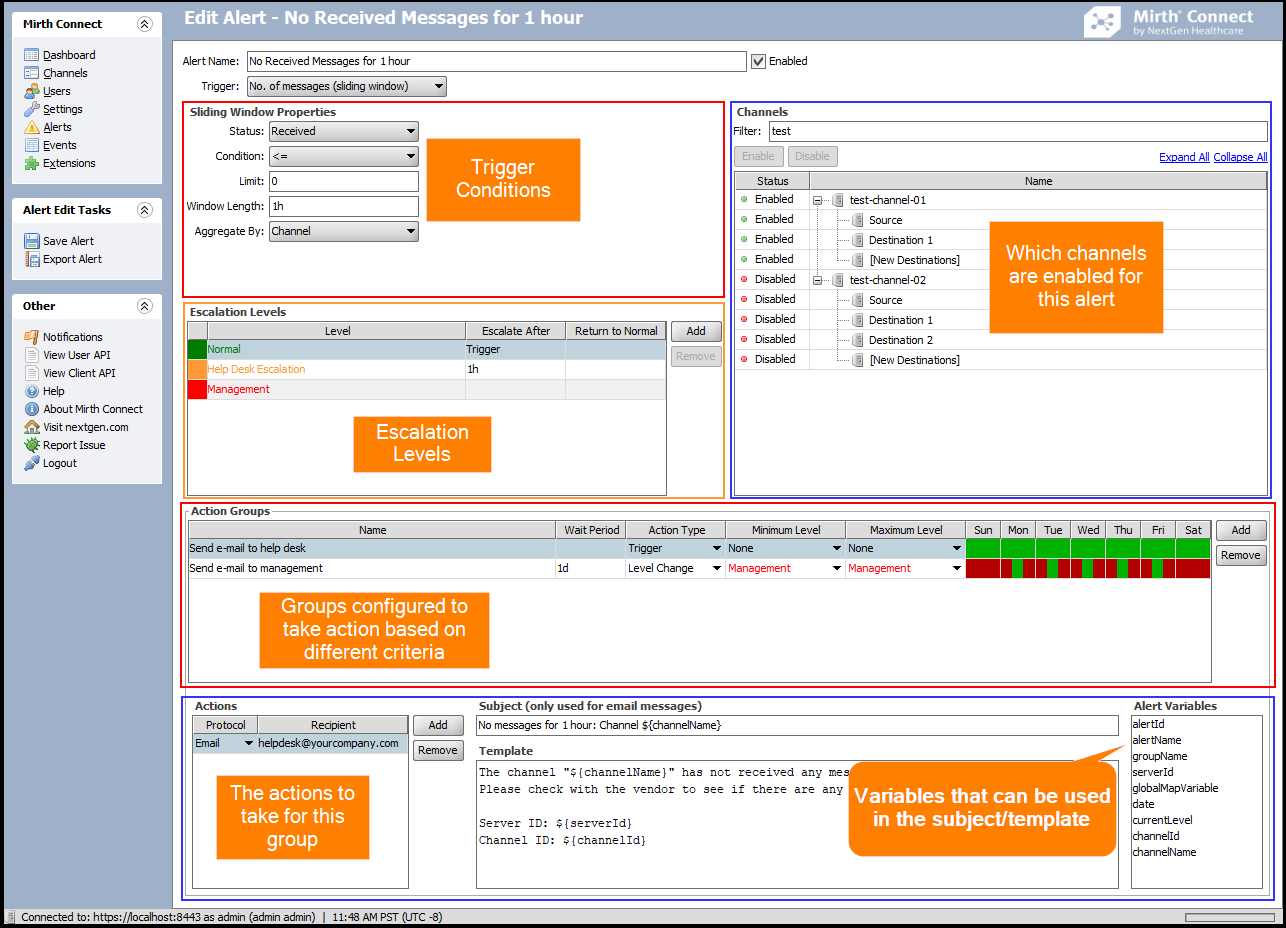Open About Mirth Connect icon
Screen dimensions: 1286x928
[31, 409]
